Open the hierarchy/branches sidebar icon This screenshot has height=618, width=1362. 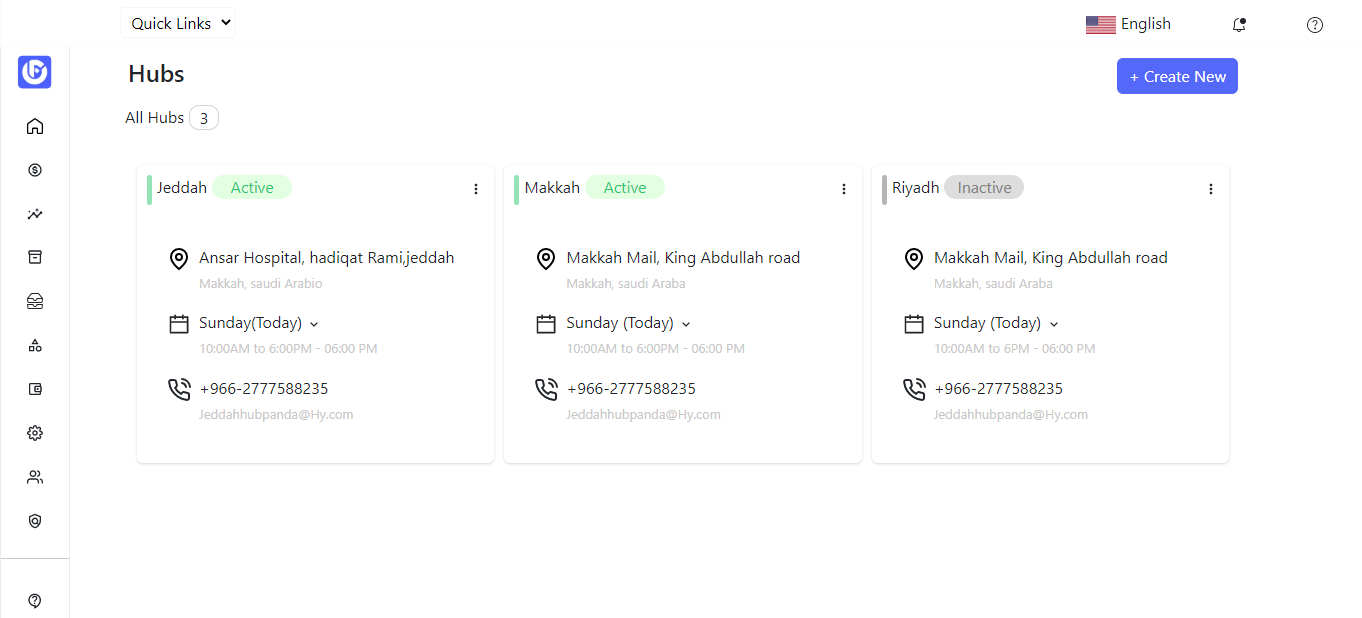(x=35, y=345)
